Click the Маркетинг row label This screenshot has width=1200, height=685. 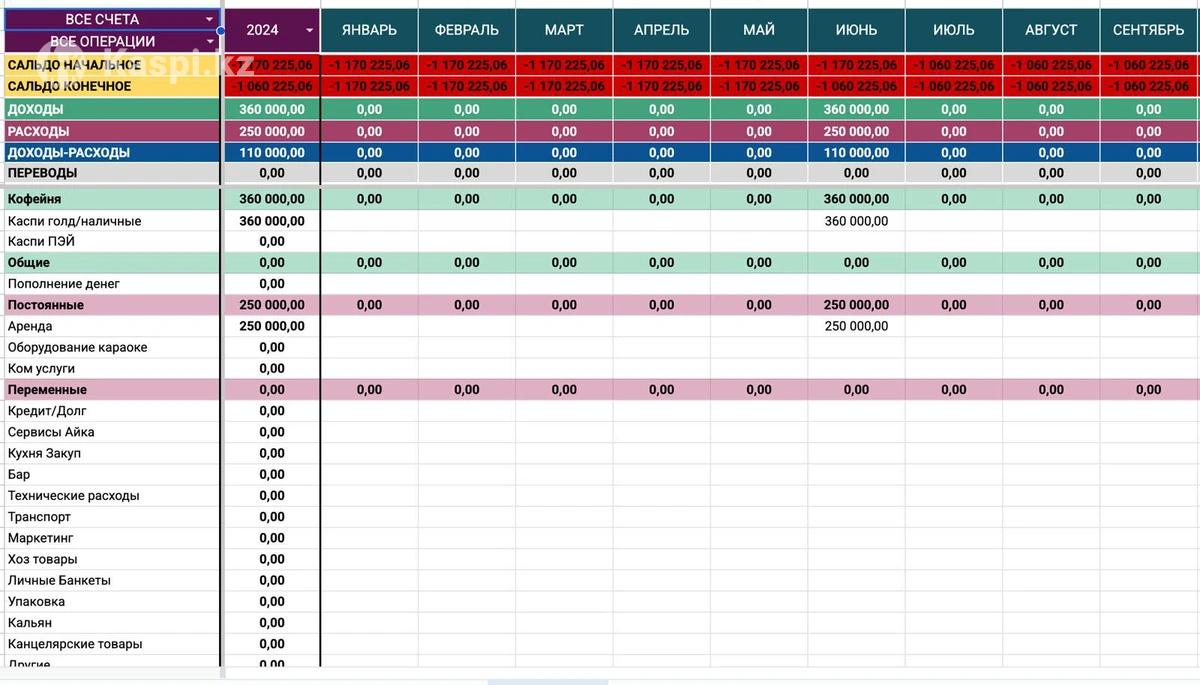[x=39, y=538]
